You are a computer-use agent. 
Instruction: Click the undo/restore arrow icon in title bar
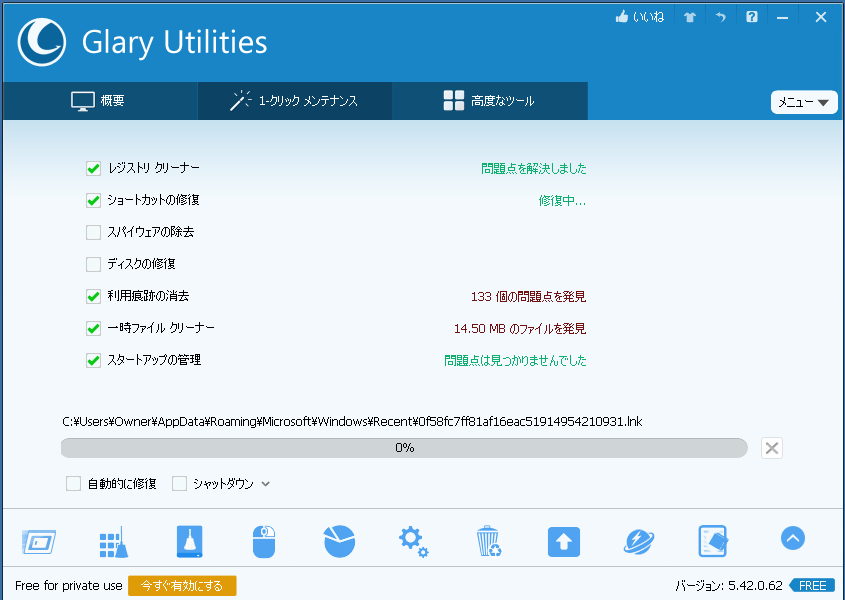pyautogui.click(x=721, y=17)
